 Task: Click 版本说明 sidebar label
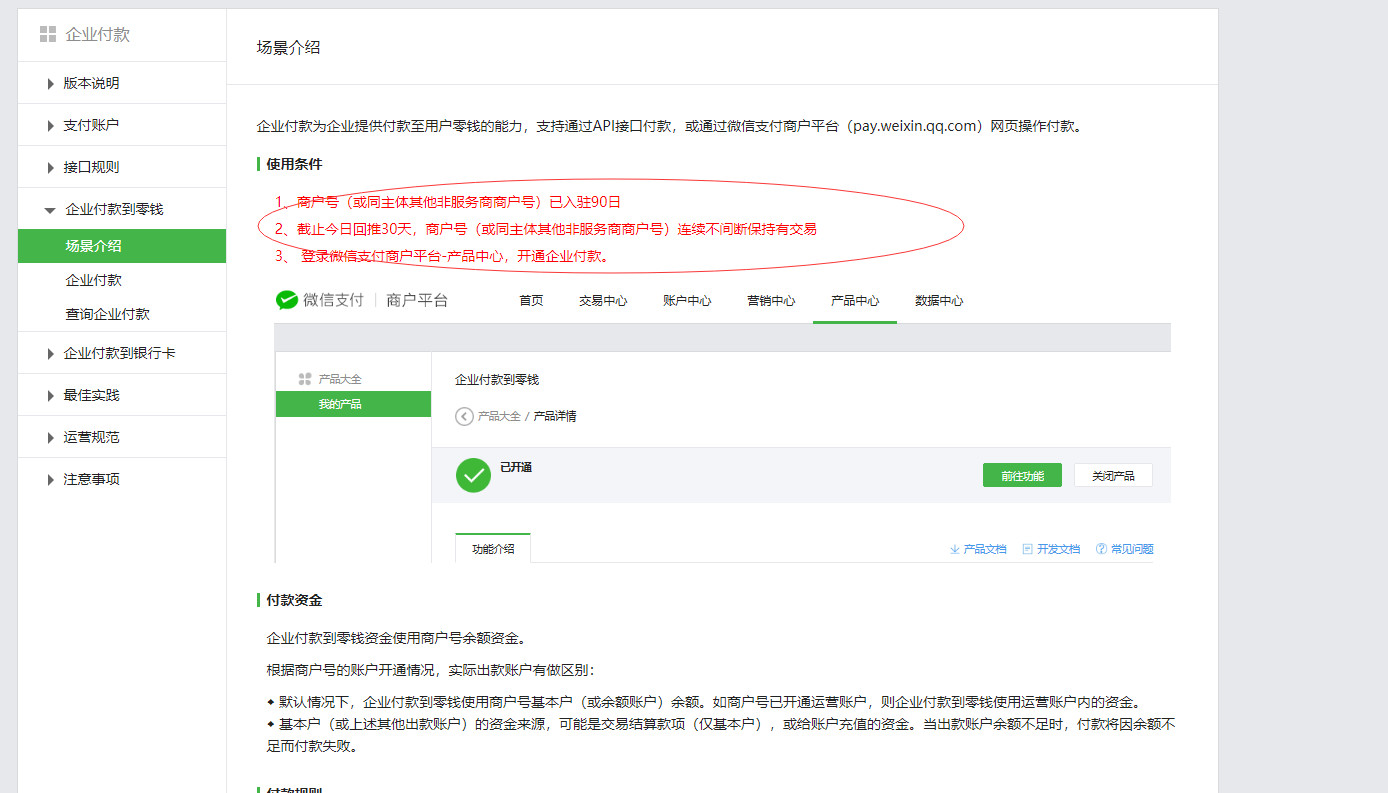pyautogui.click(x=91, y=83)
